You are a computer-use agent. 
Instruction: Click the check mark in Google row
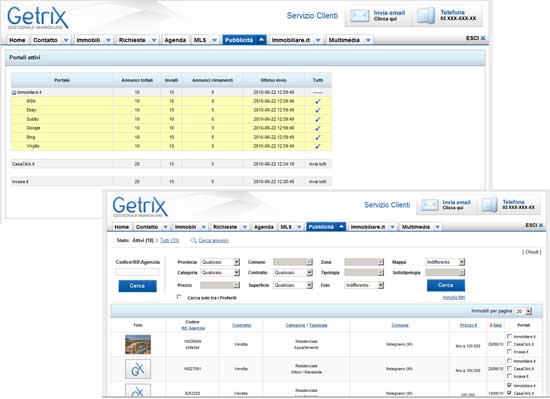(318, 128)
